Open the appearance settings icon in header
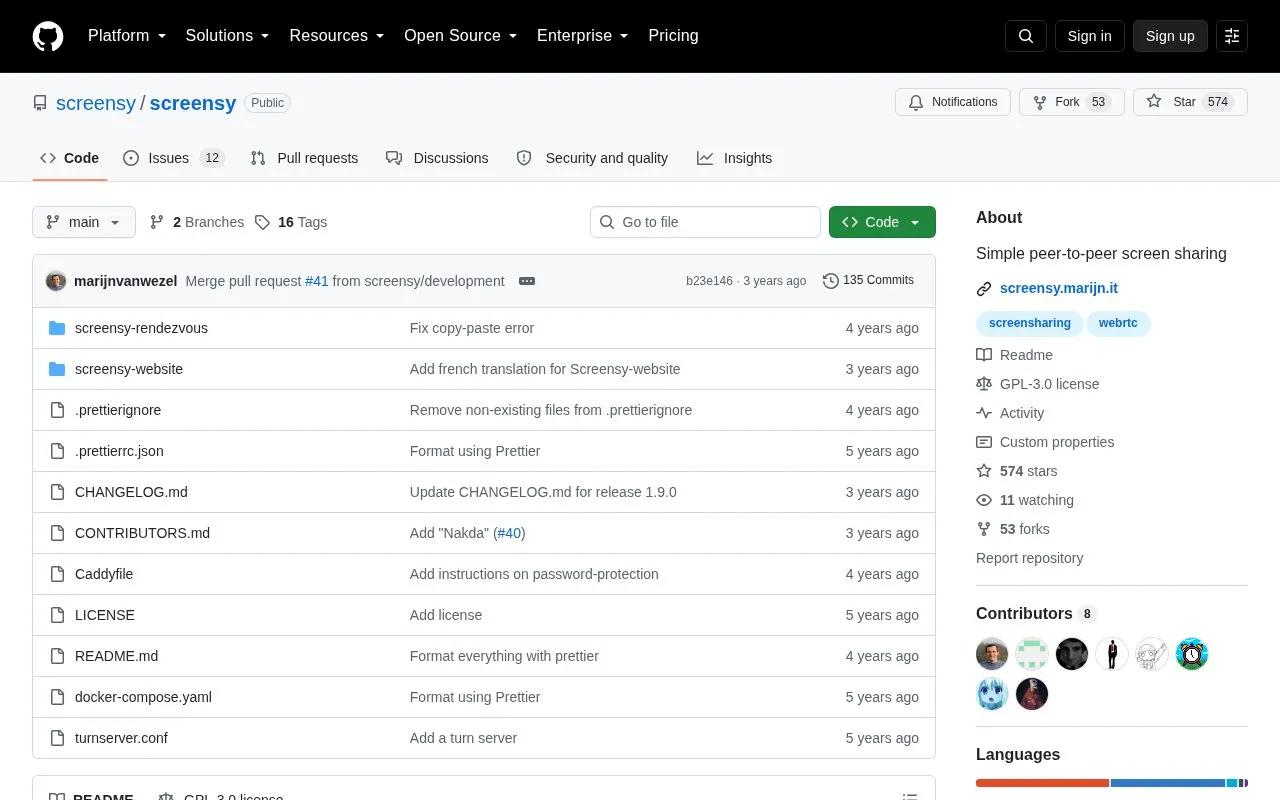1280x800 pixels. (1232, 36)
